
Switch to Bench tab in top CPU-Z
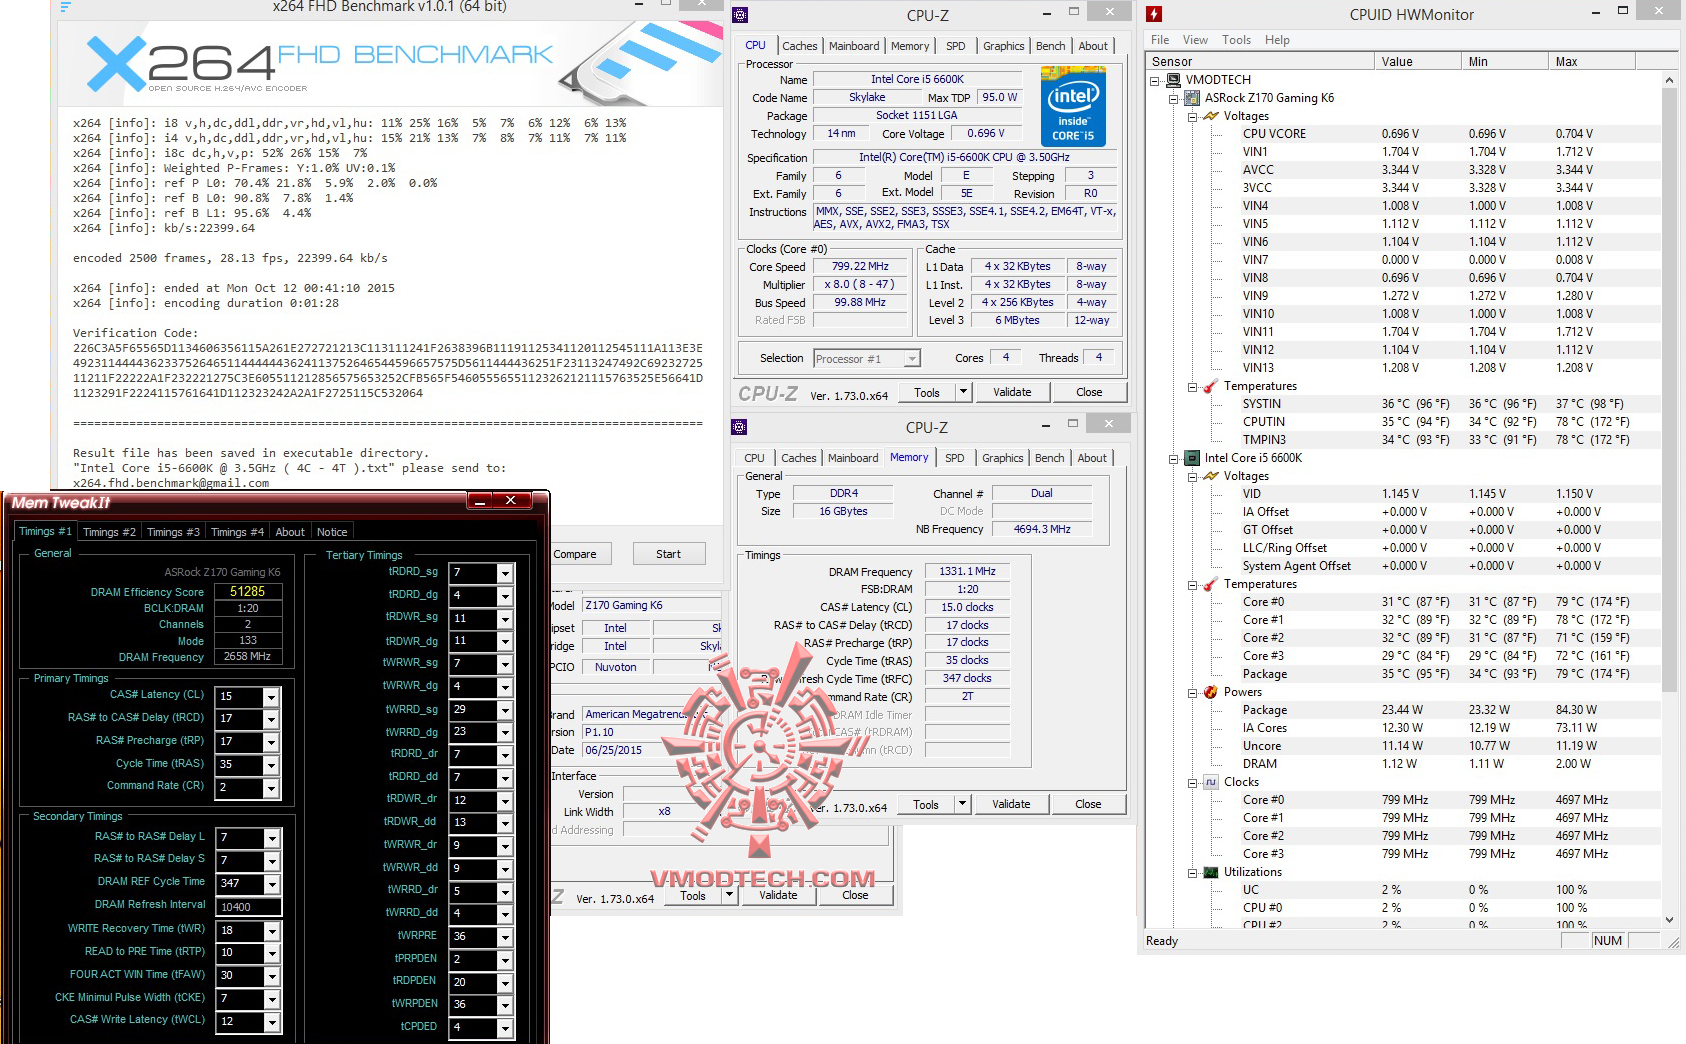click(x=1050, y=46)
